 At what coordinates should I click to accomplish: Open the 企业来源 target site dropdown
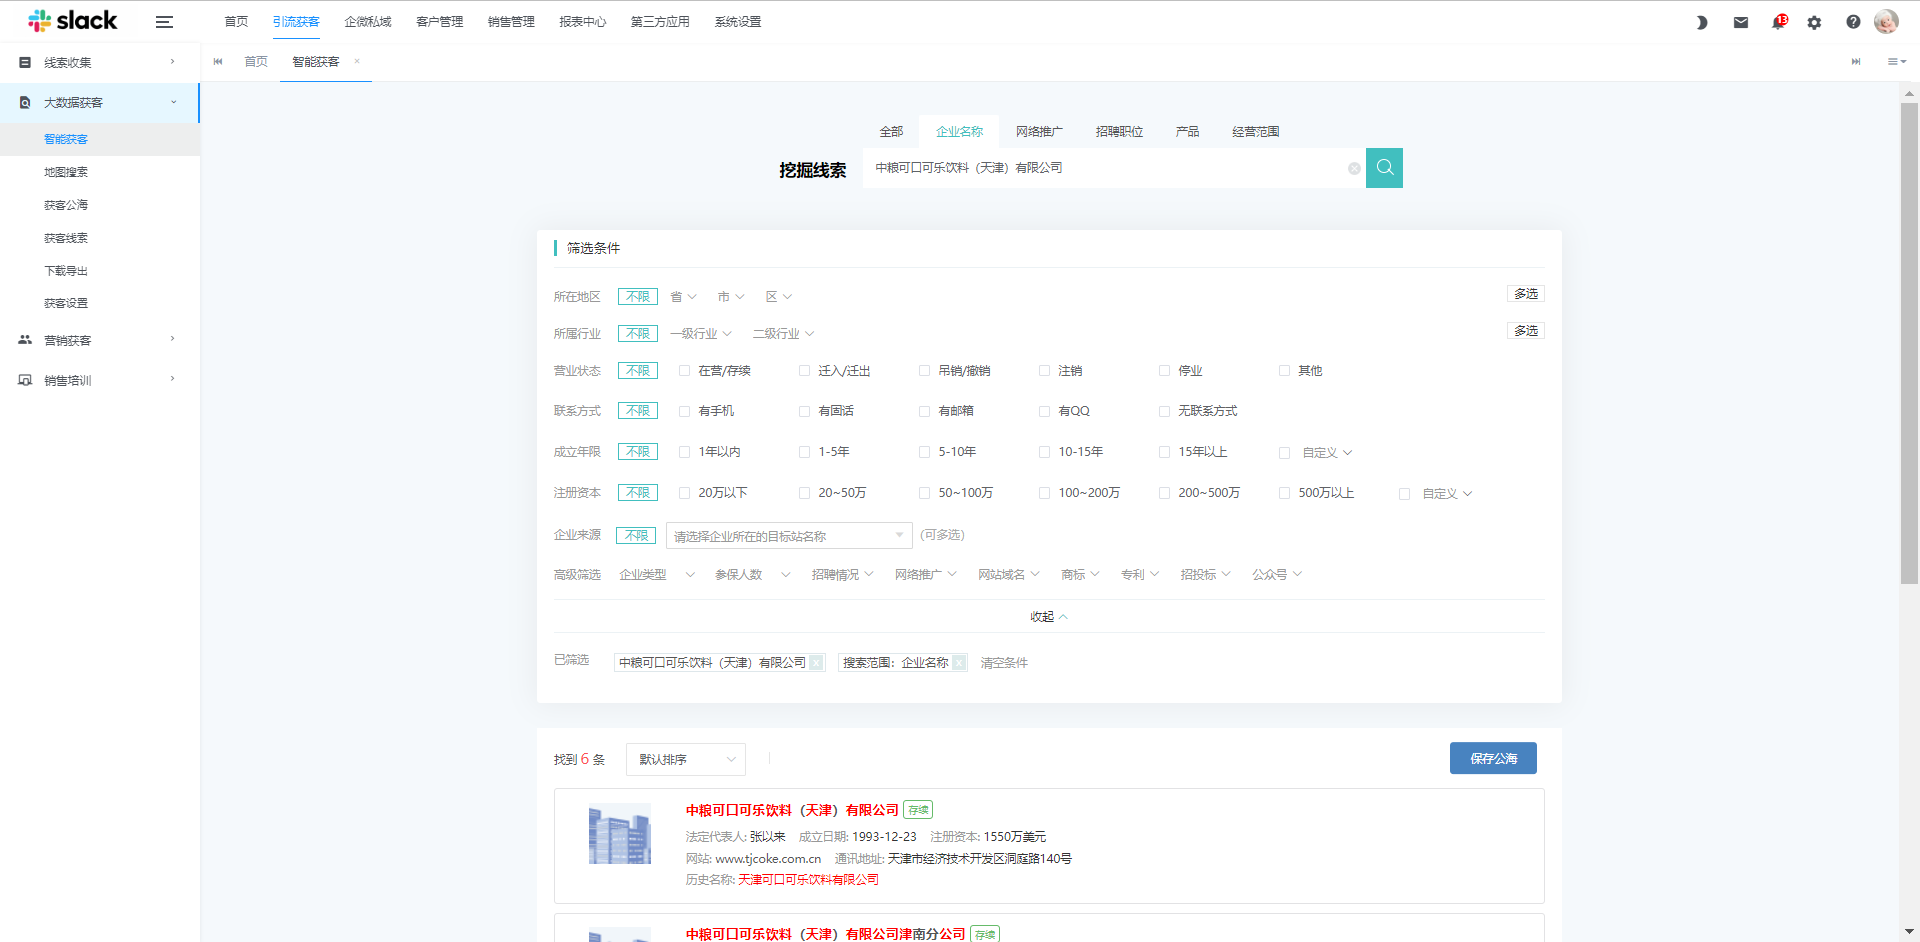789,536
